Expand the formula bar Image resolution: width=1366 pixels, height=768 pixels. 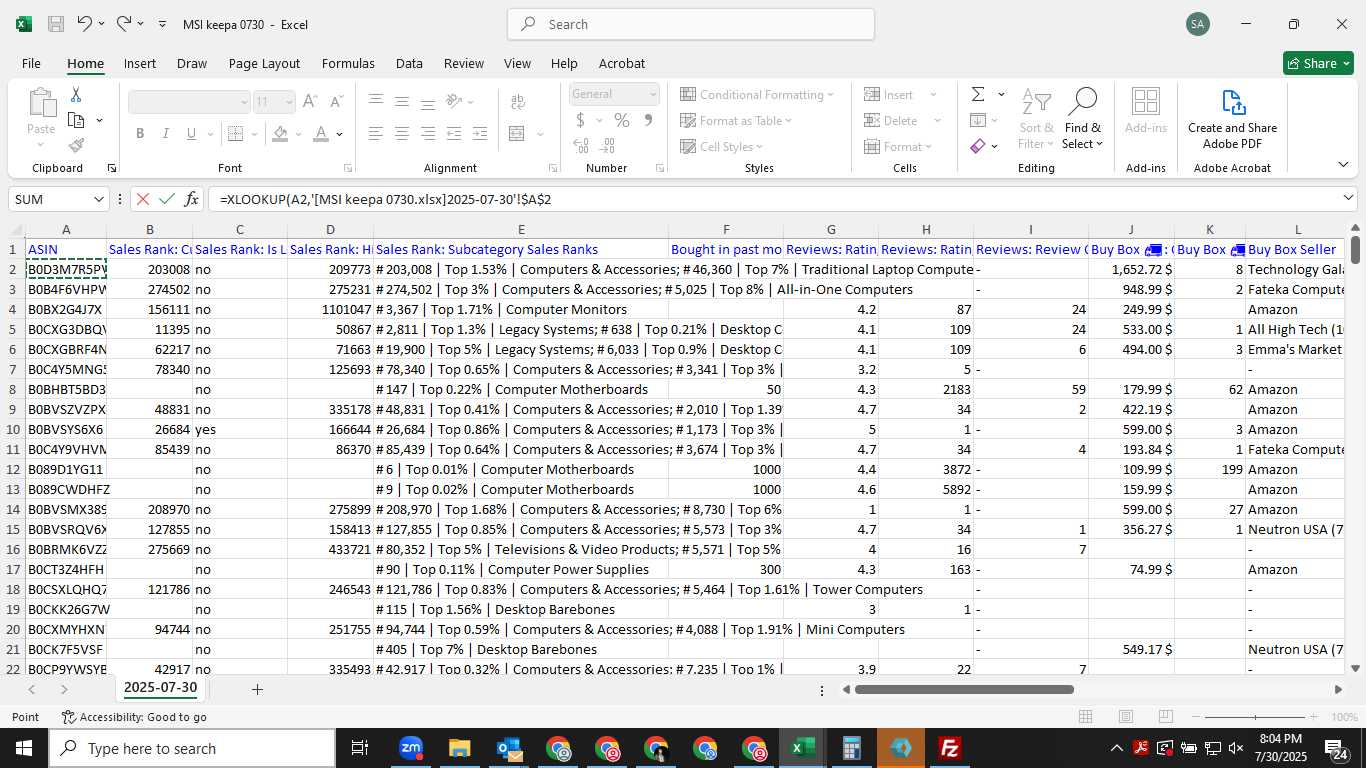click(1348, 199)
